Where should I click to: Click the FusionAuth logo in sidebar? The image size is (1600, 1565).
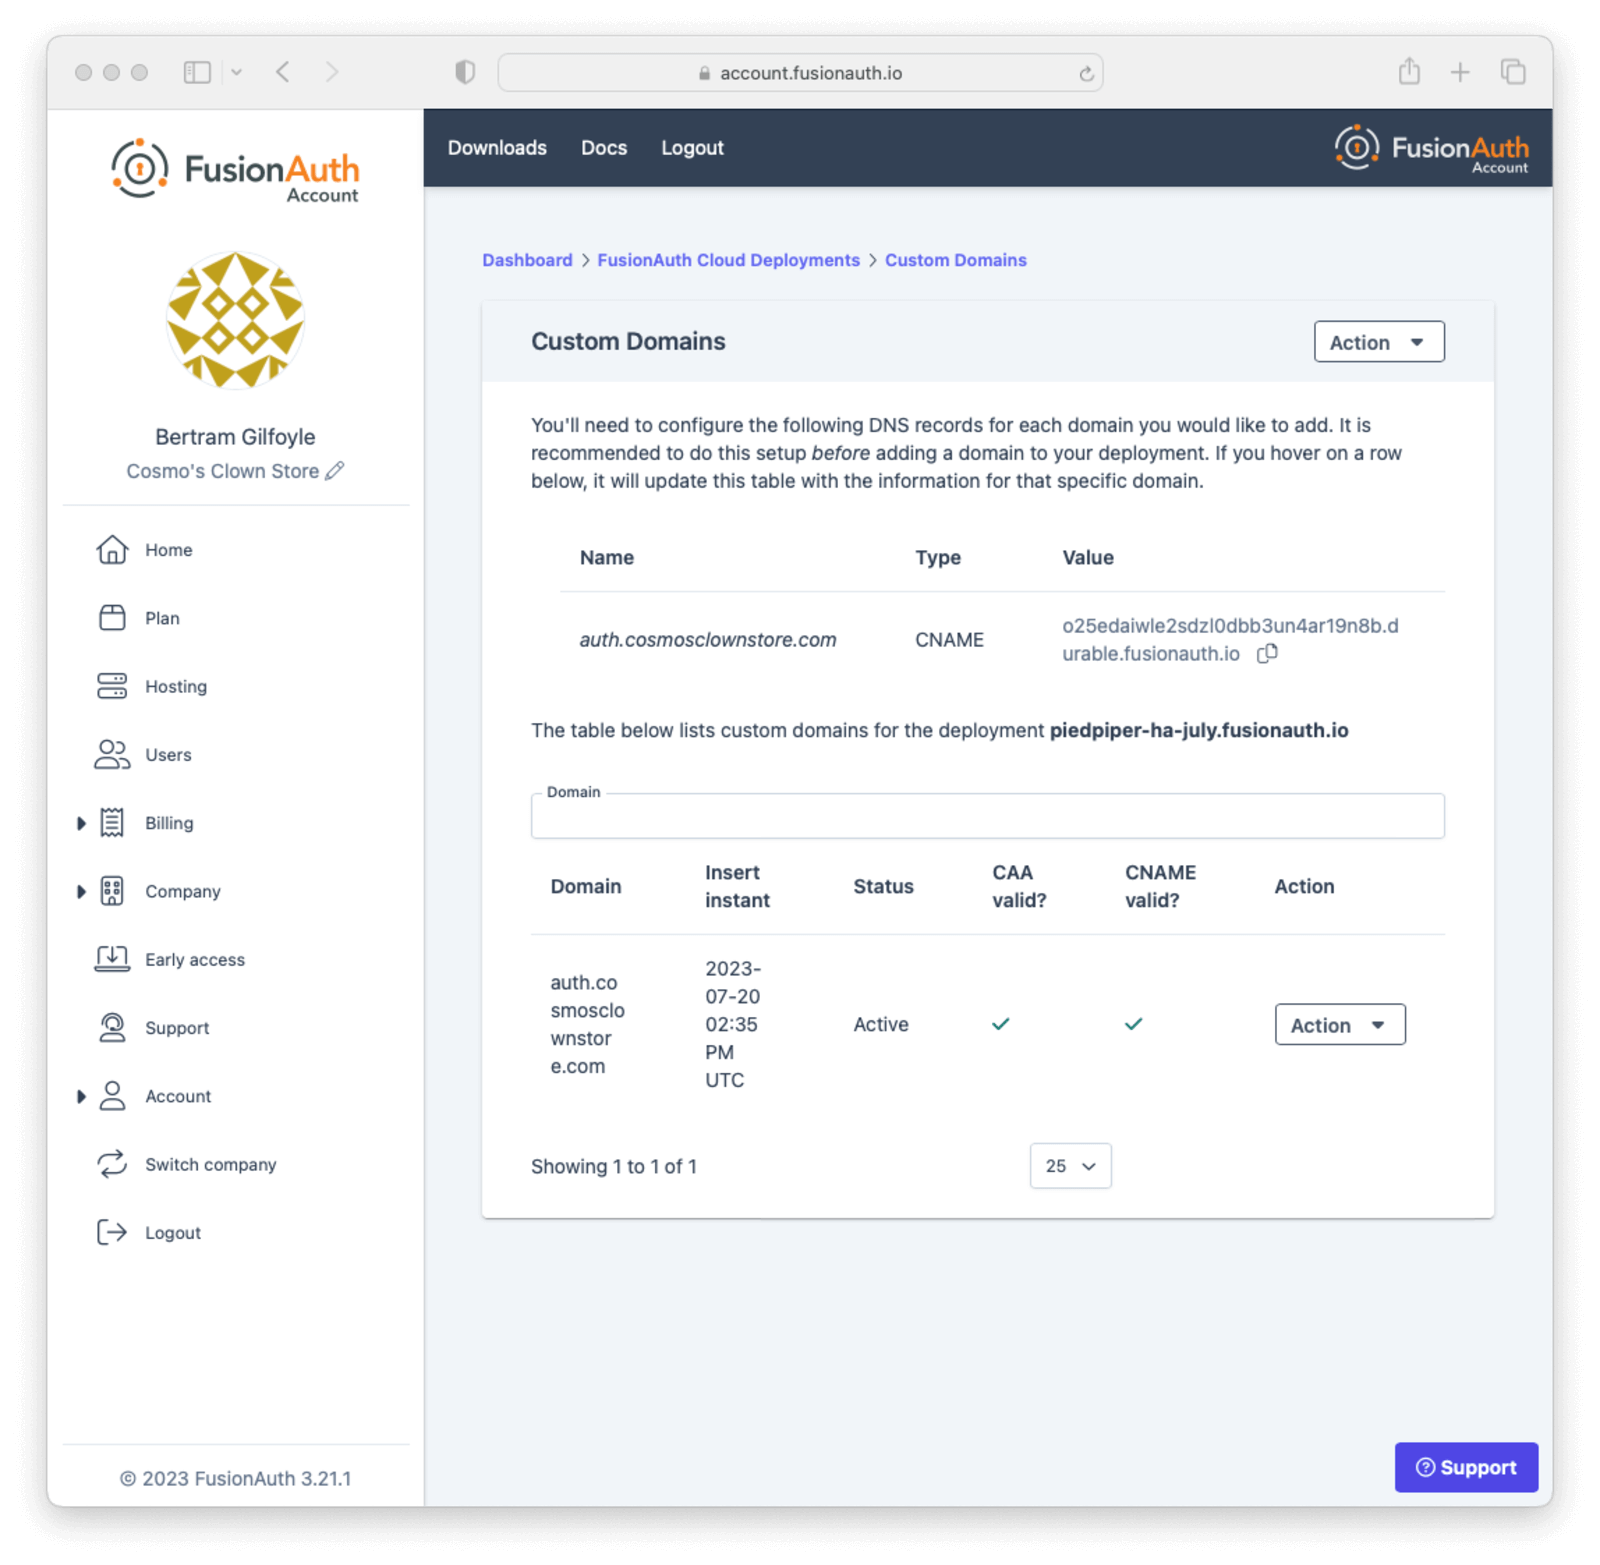(x=235, y=171)
